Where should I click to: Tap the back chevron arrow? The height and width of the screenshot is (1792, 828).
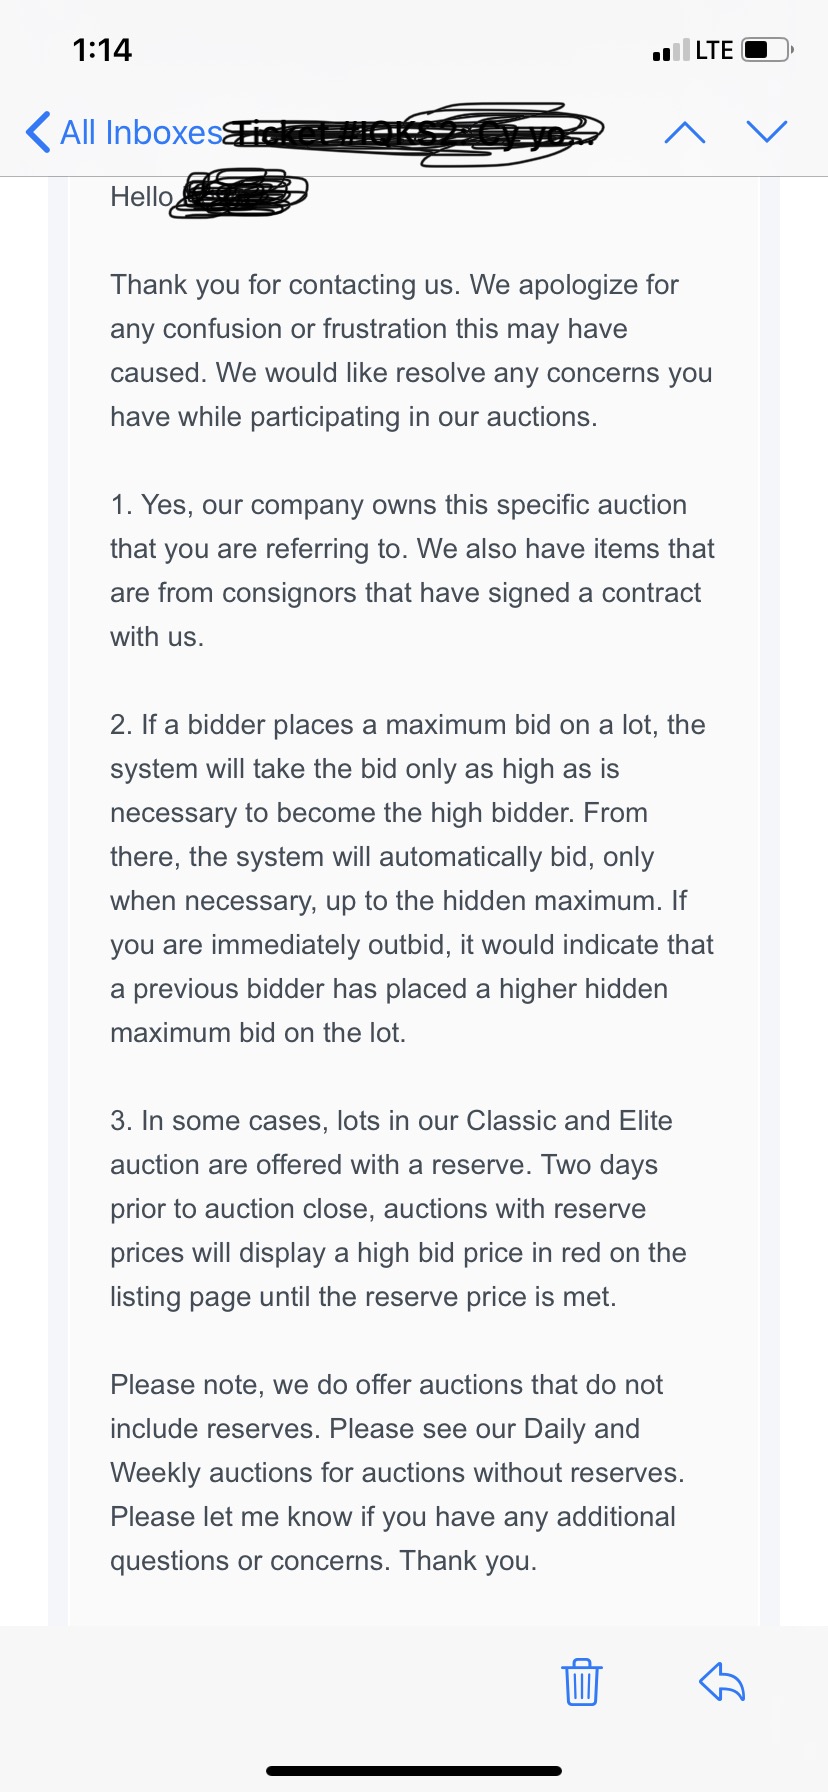38,132
